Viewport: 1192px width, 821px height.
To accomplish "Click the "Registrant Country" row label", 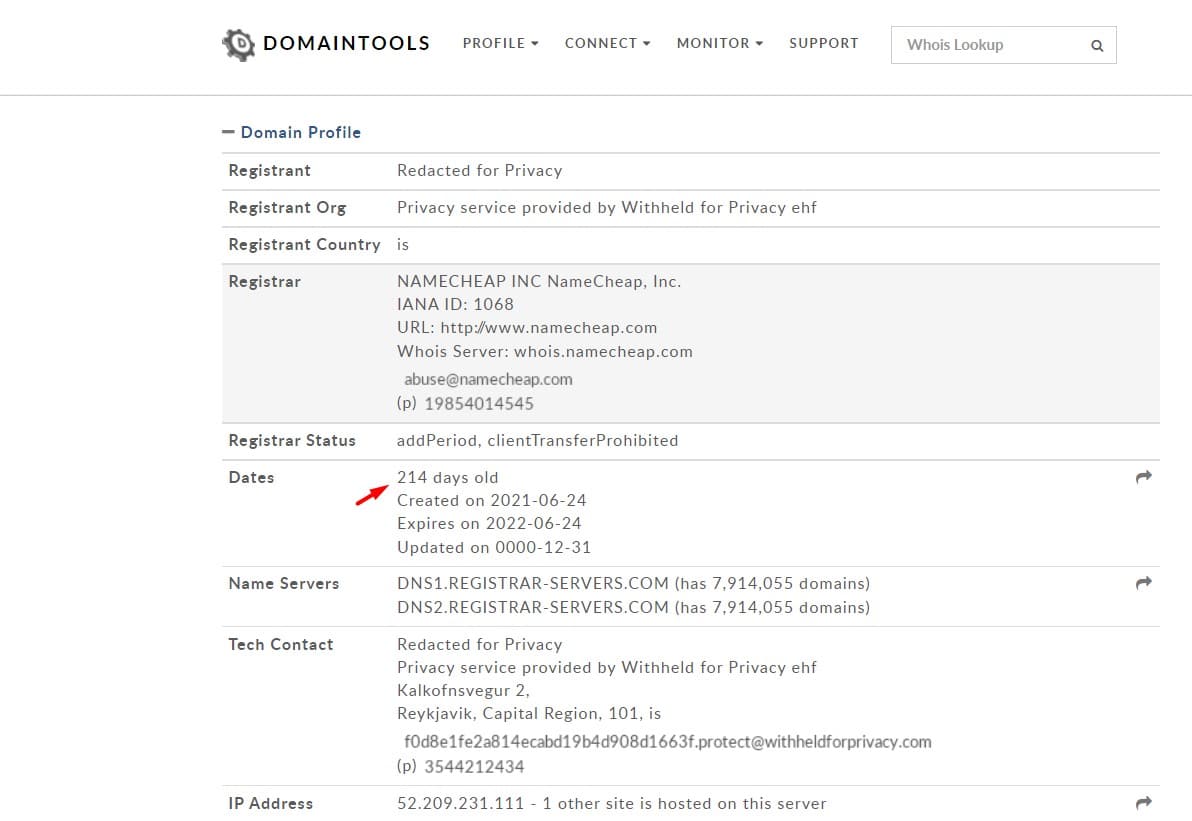I will (x=305, y=245).
